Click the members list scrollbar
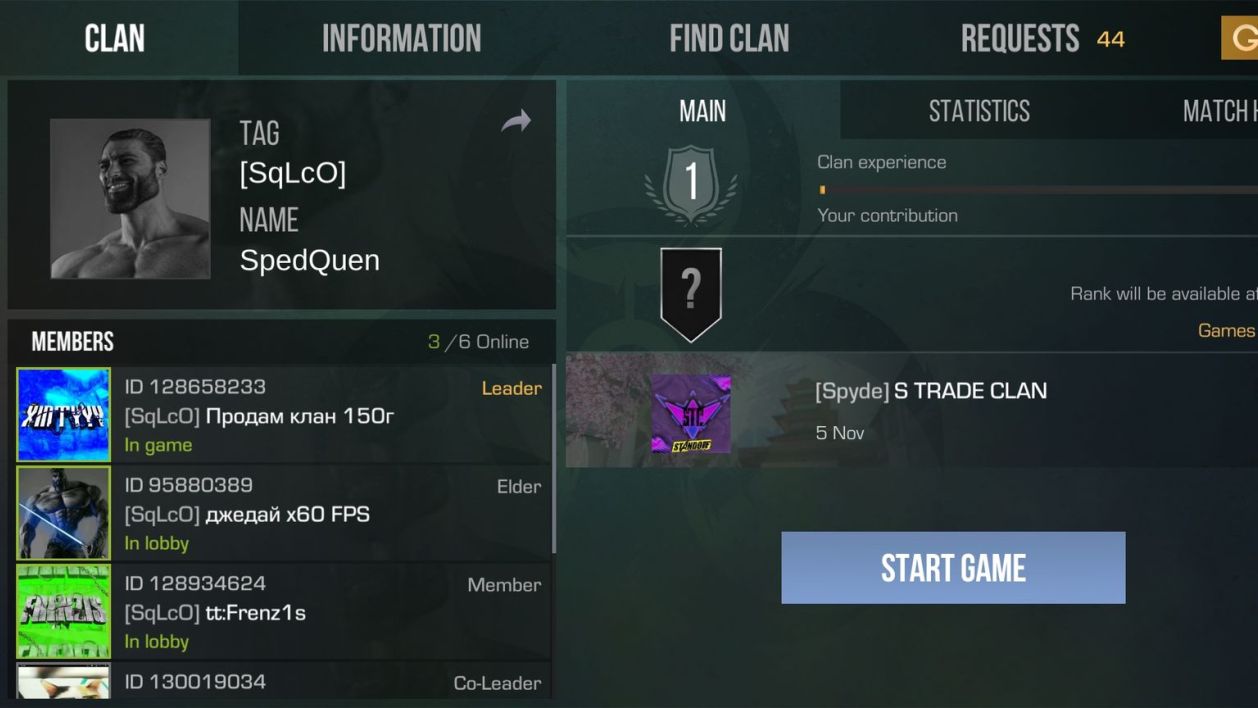 click(554, 460)
